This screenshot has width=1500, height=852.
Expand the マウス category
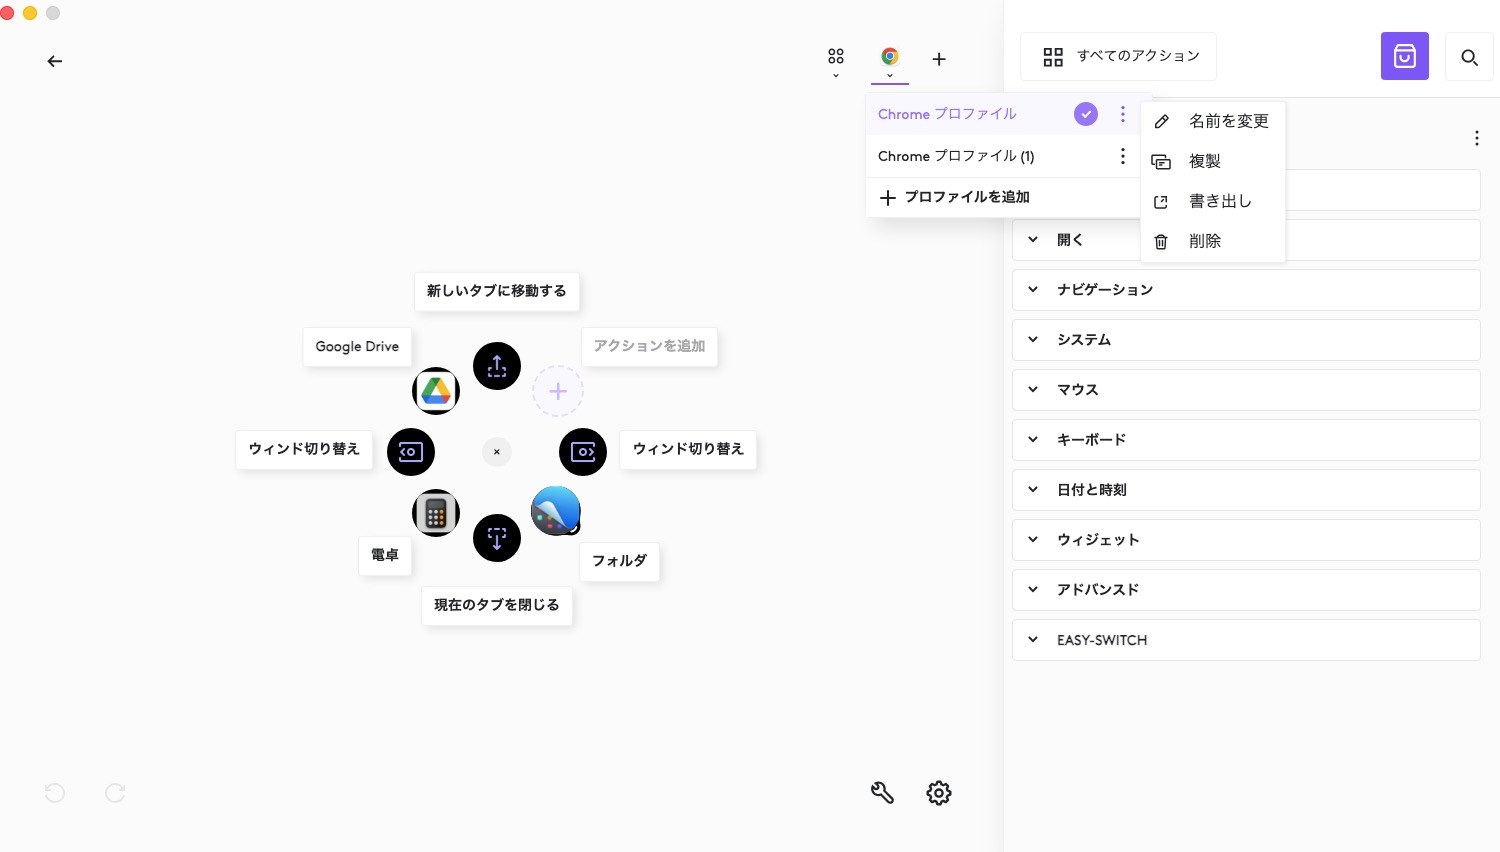tap(1246, 390)
